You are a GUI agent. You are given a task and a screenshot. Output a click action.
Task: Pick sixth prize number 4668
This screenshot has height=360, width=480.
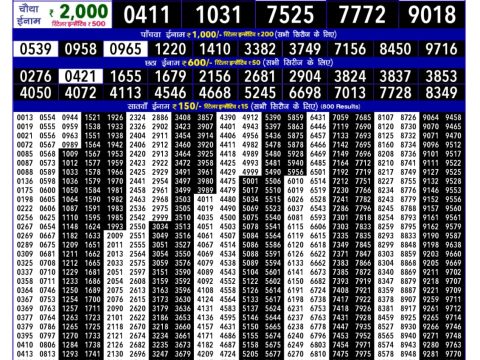coord(215,93)
